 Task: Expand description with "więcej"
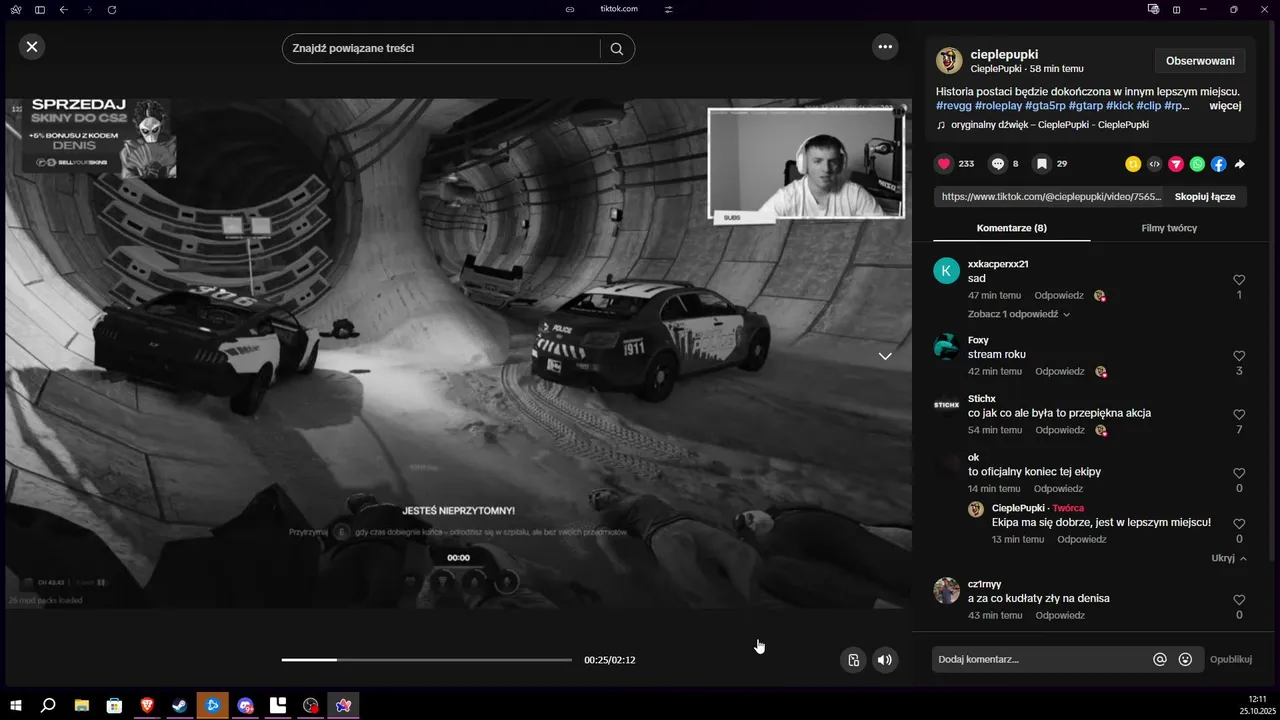pos(1225,105)
